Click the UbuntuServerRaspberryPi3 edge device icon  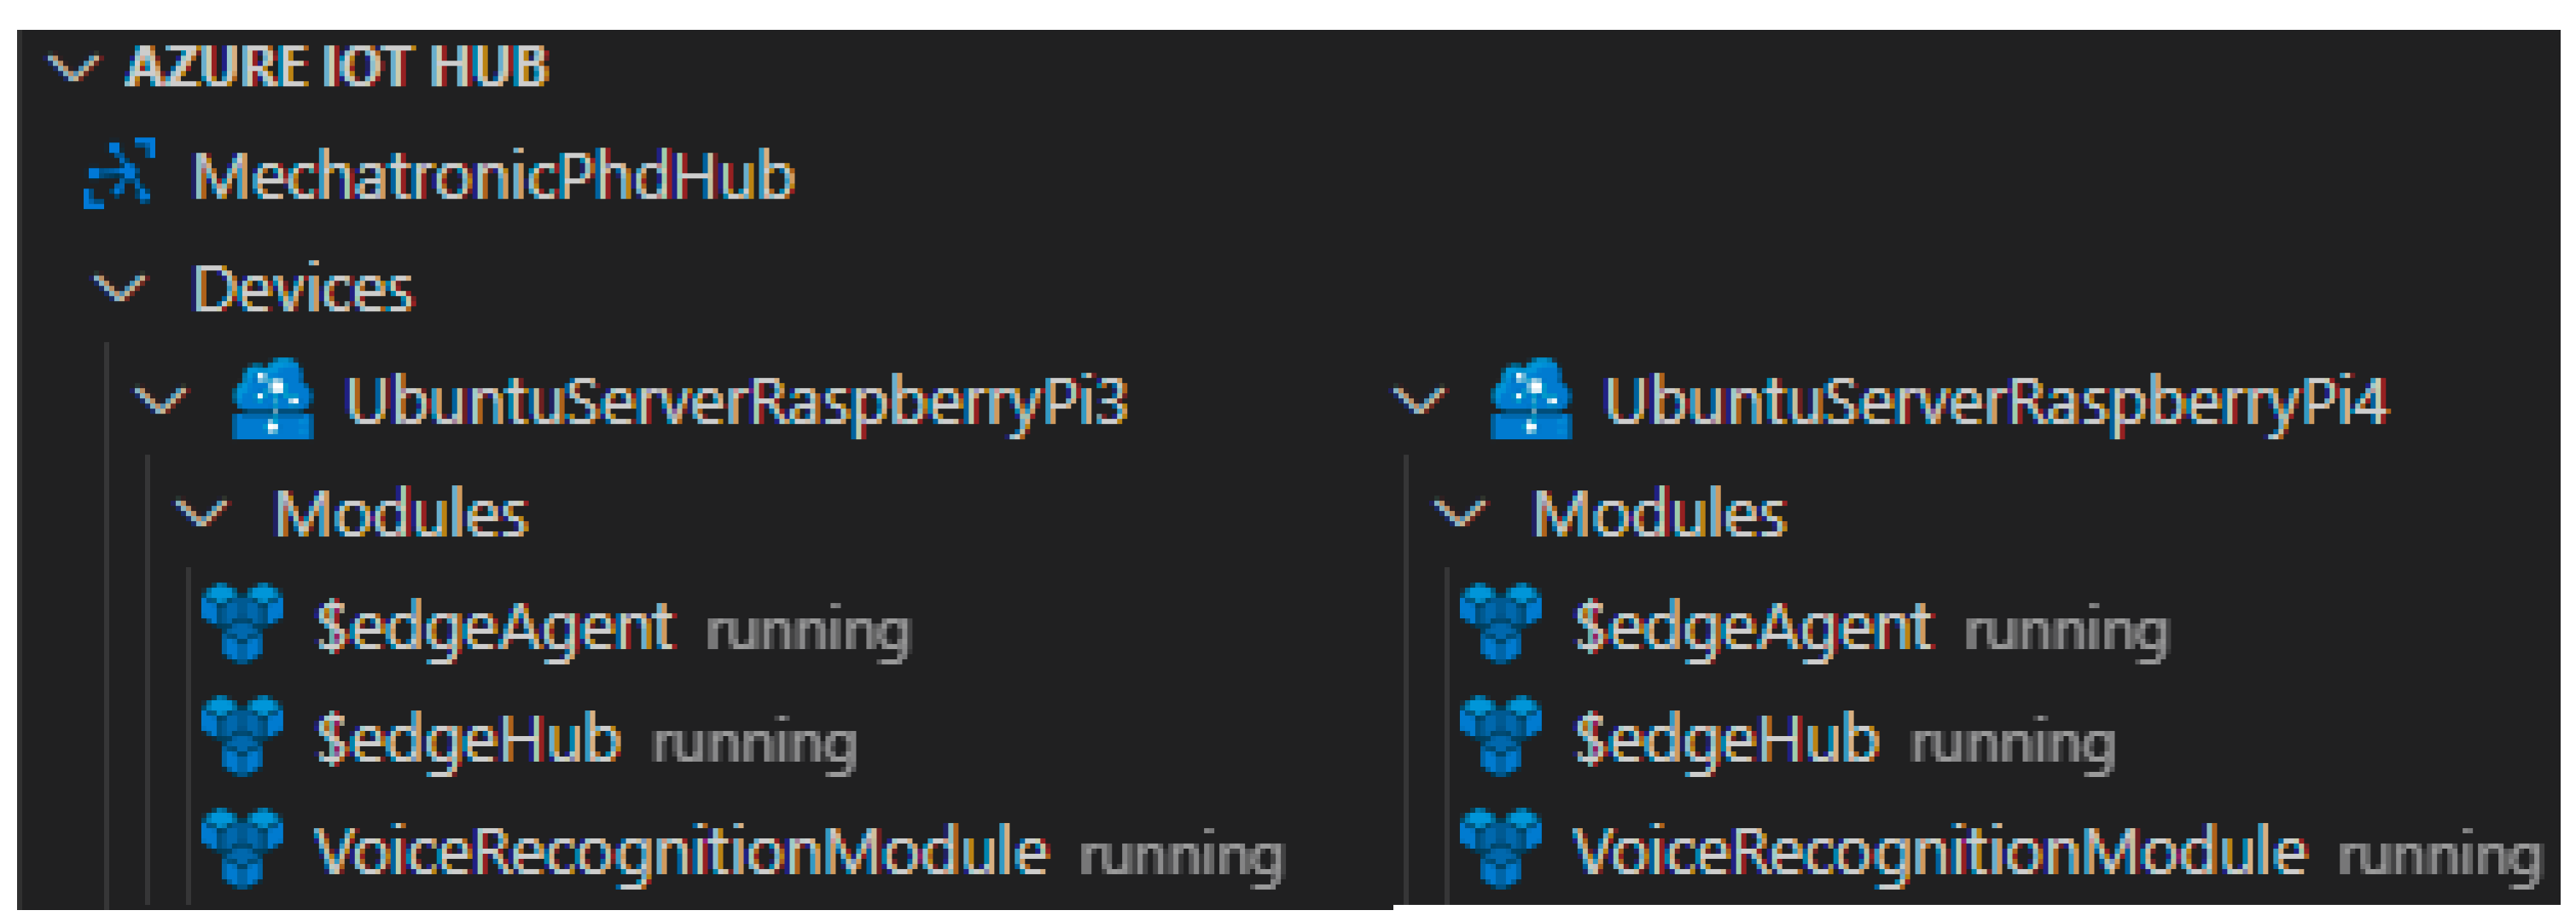272,399
